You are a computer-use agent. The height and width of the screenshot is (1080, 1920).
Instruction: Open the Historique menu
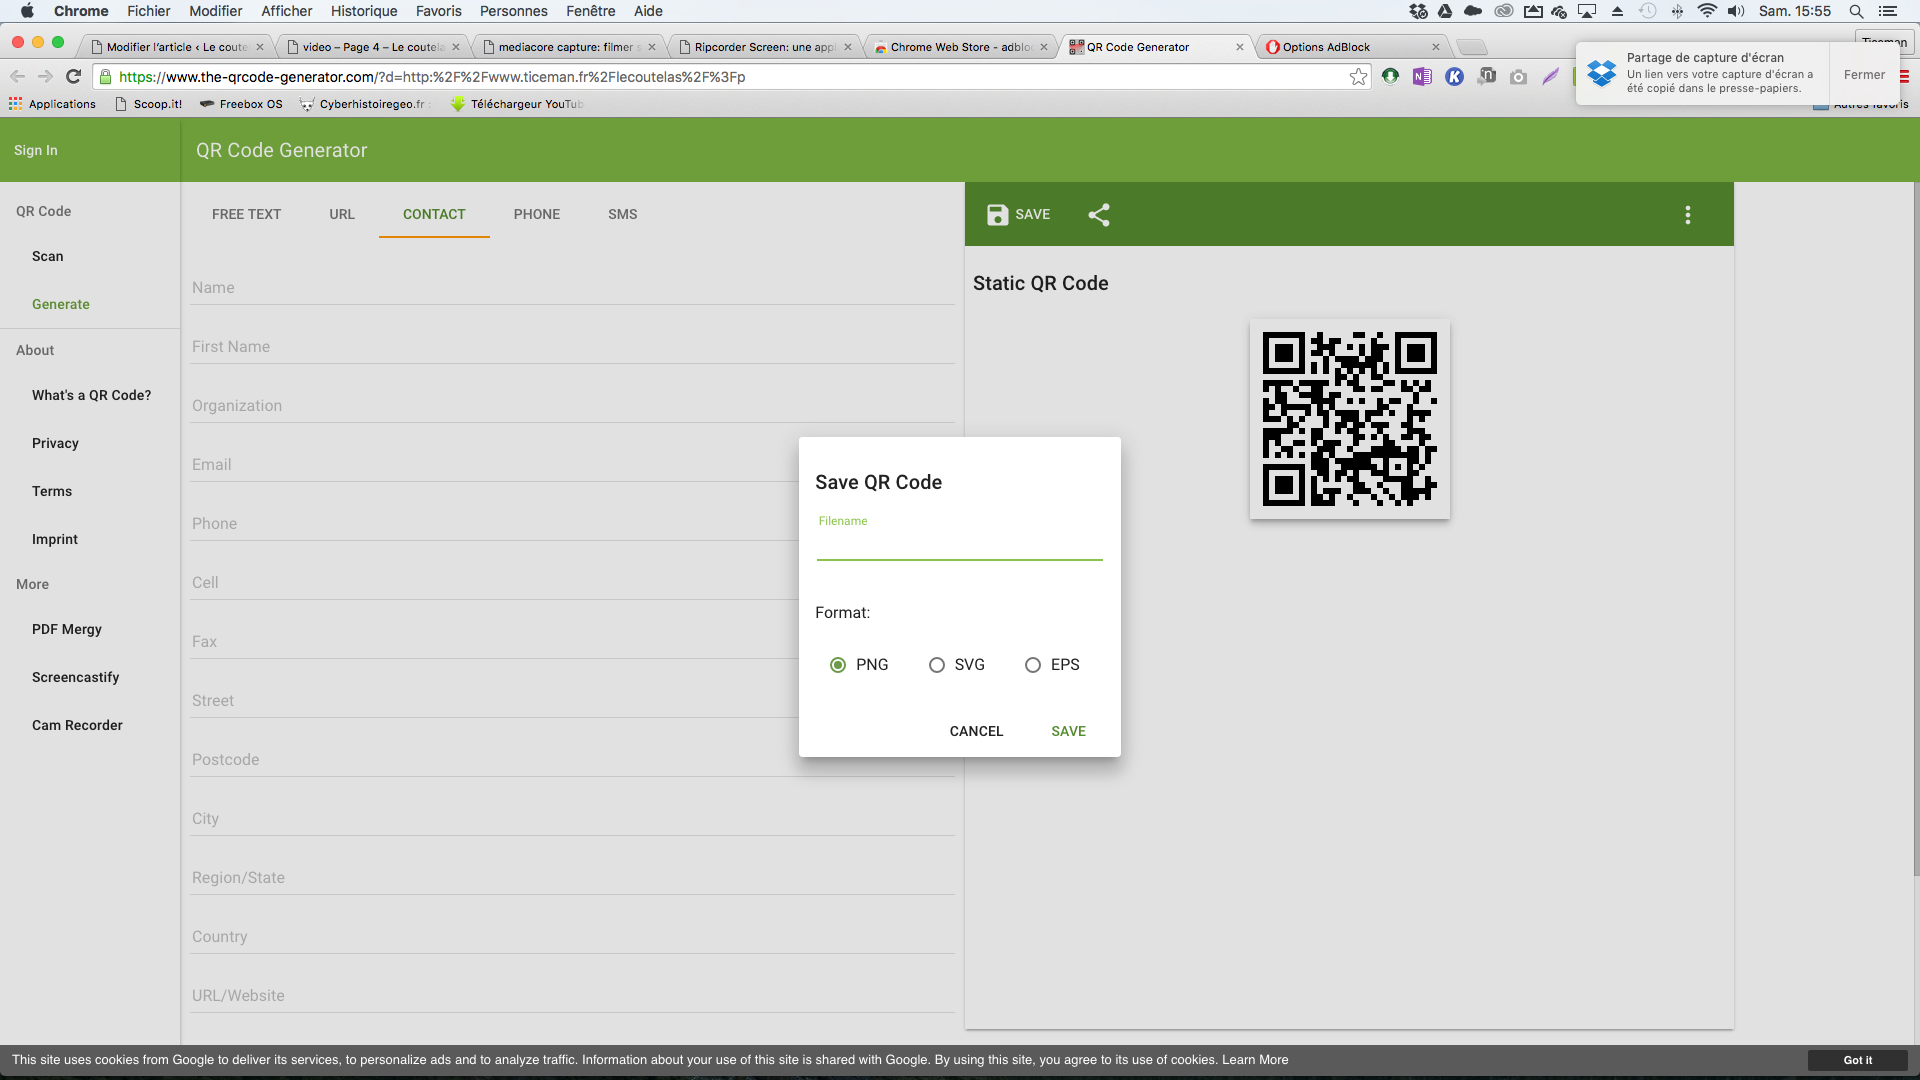[x=364, y=11]
